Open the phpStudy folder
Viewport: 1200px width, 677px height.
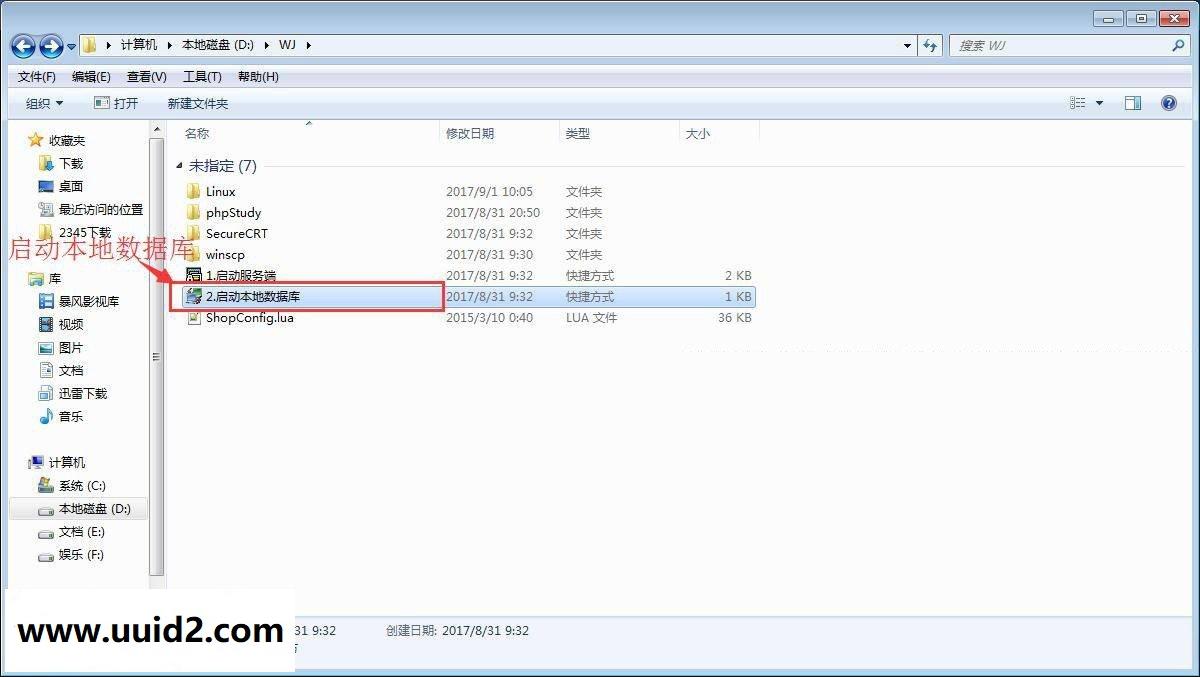pyautogui.click(x=234, y=212)
